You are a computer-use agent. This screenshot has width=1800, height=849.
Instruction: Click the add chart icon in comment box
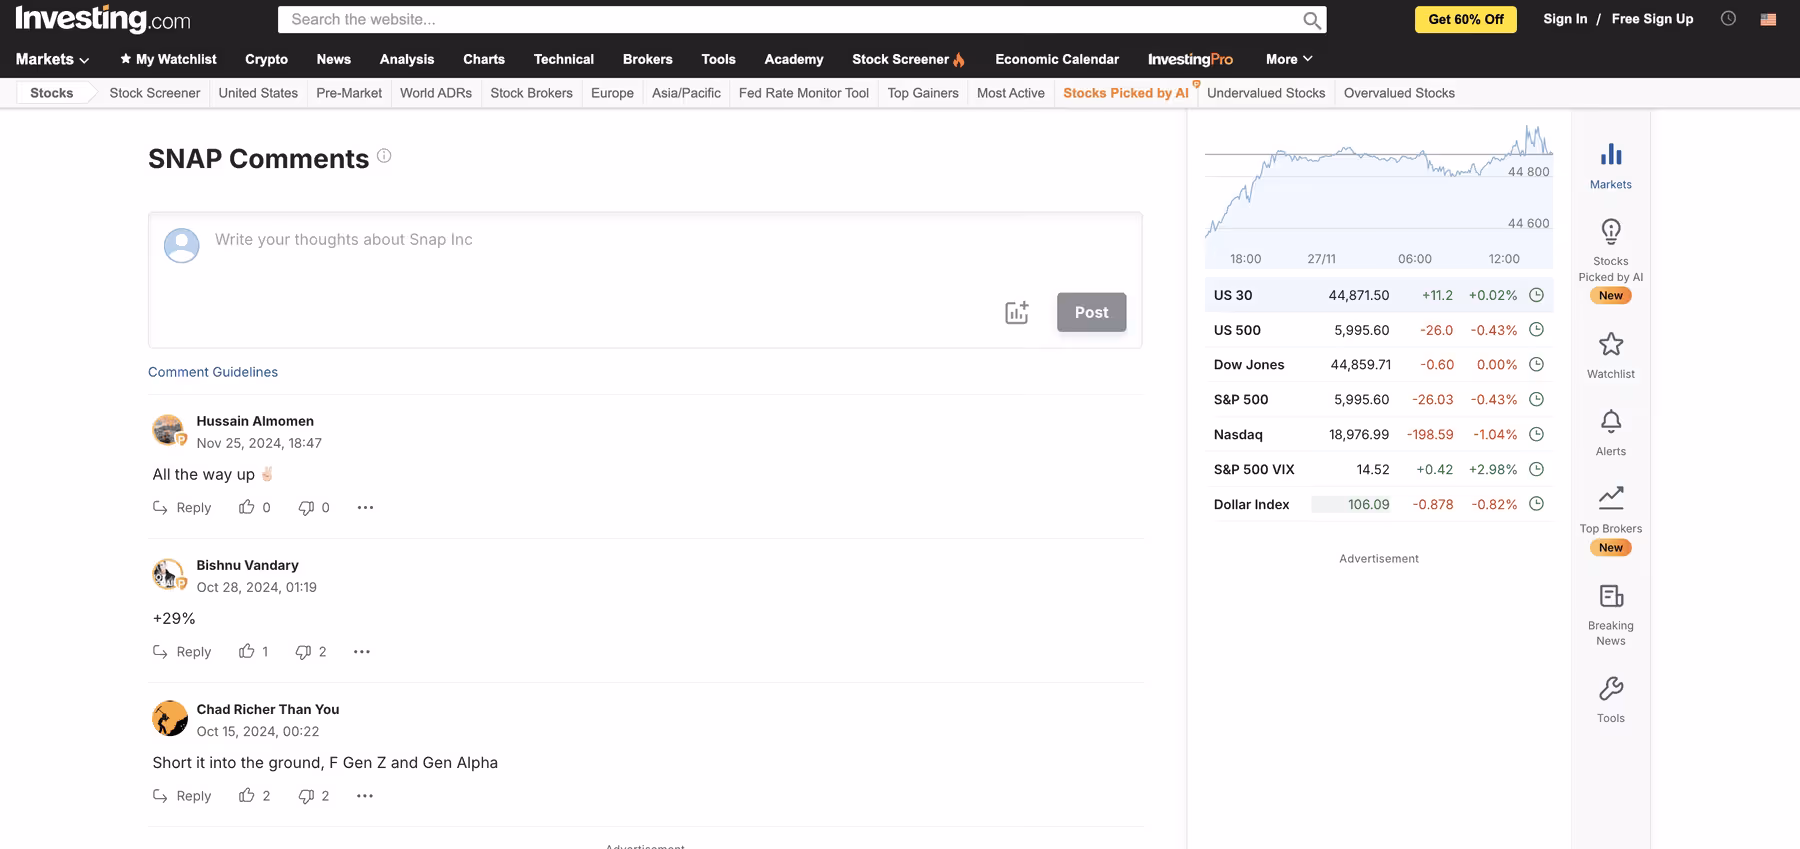pyautogui.click(x=1016, y=312)
